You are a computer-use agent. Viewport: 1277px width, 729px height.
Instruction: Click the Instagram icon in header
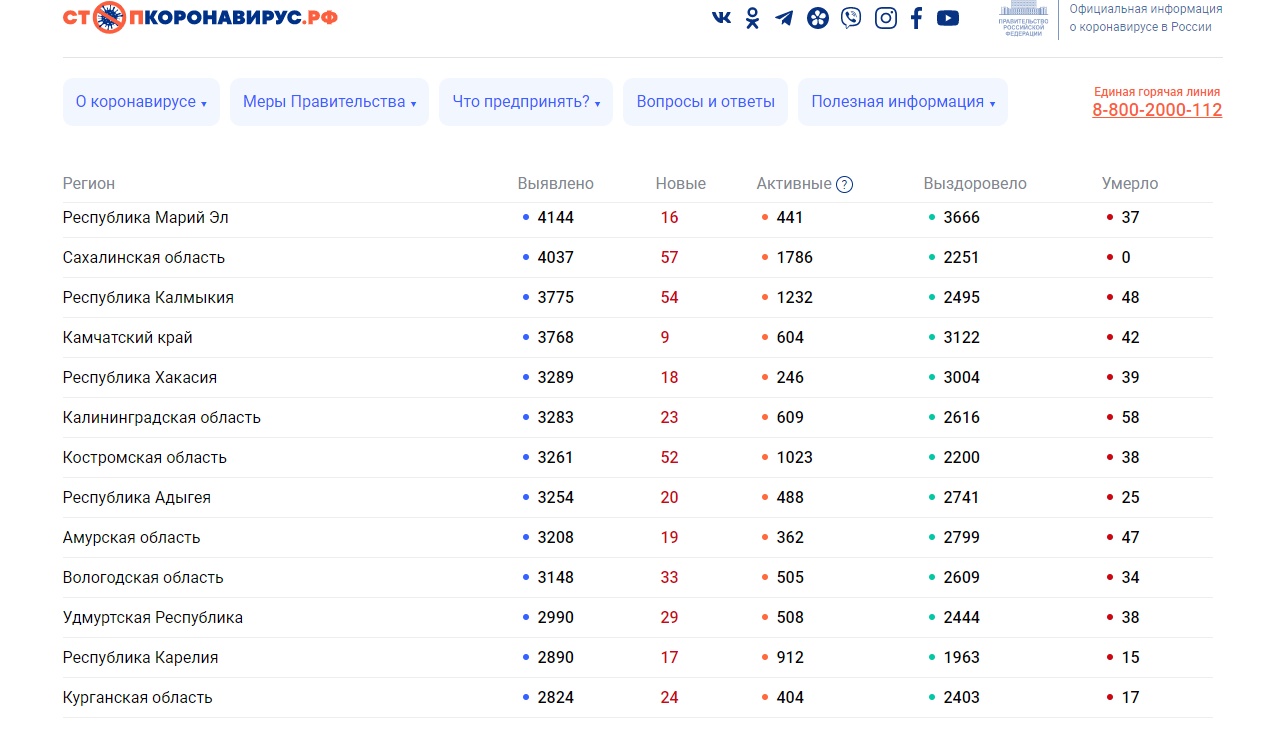click(x=885, y=18)
